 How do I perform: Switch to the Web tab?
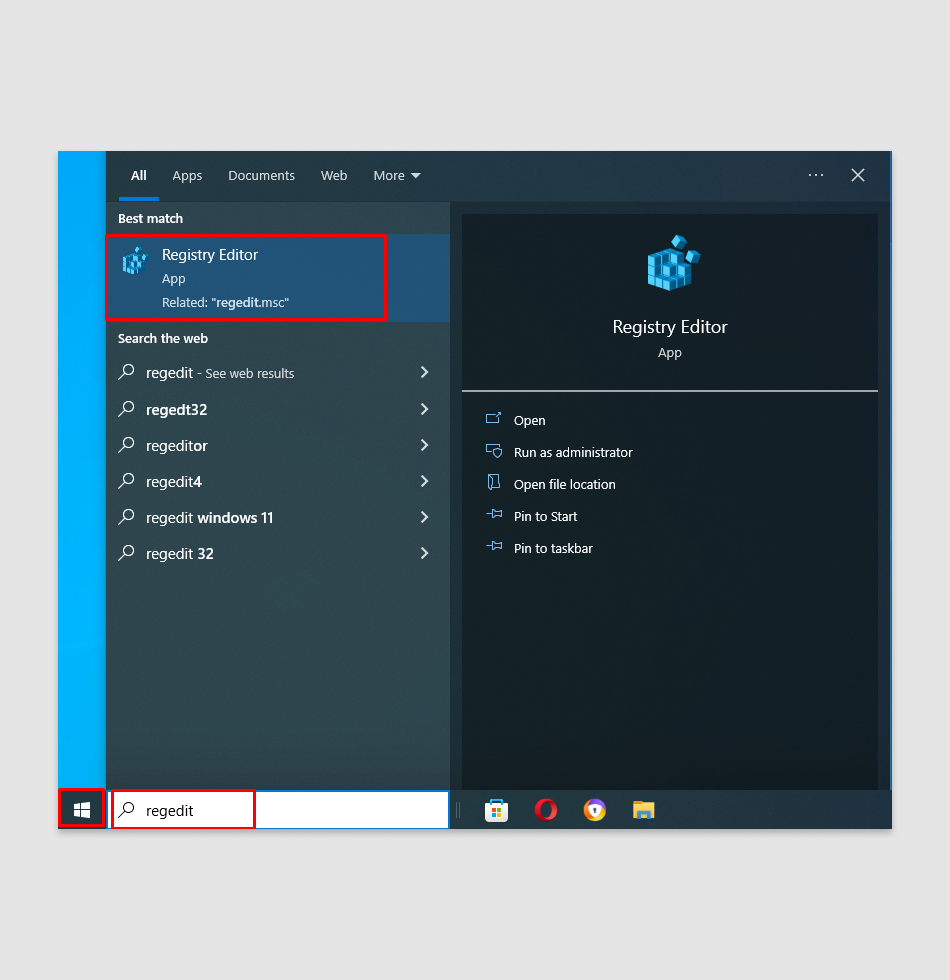[x=334, y=176]
